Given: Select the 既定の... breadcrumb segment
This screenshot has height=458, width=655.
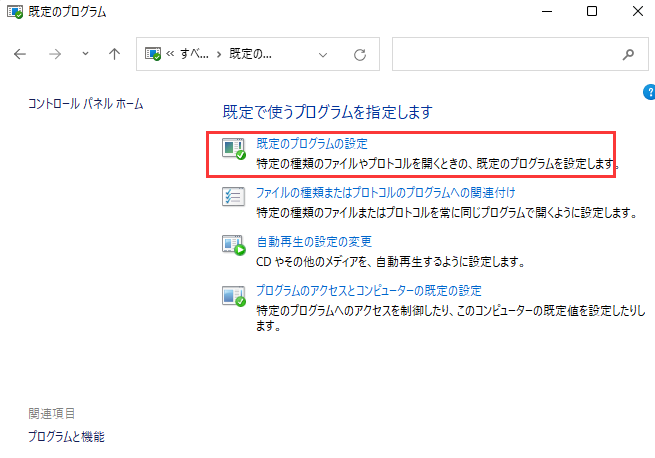Looking at the screenshot, I should click(x=250, y=54).
